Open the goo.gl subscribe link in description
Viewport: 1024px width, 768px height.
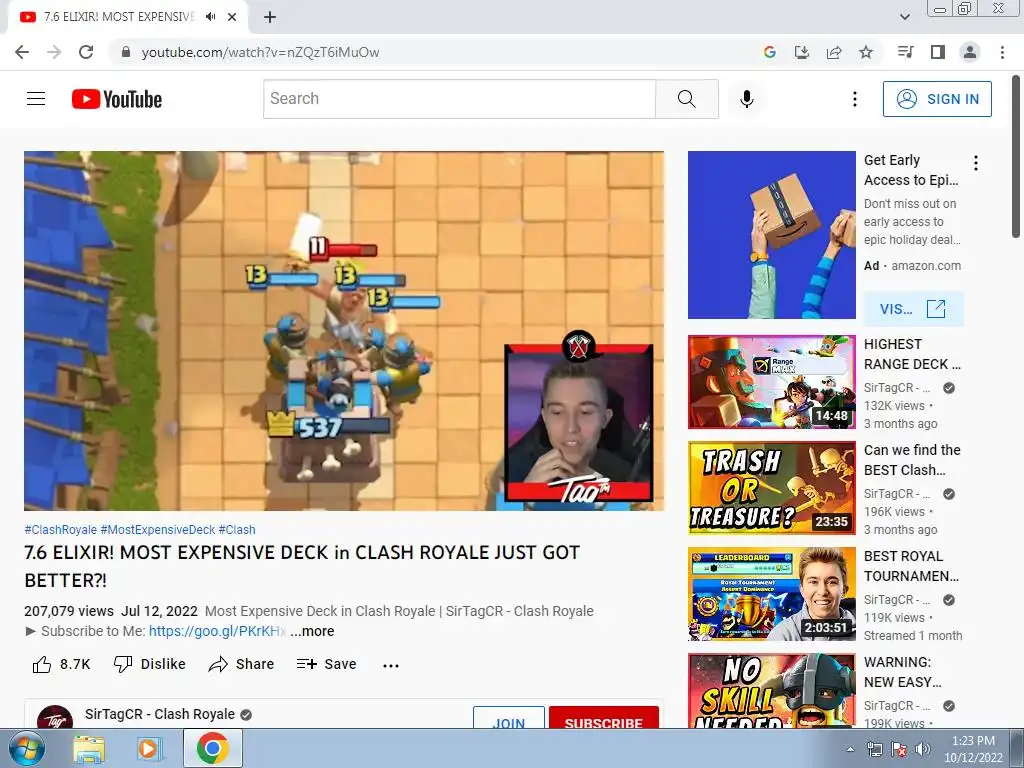coord(217,632)
